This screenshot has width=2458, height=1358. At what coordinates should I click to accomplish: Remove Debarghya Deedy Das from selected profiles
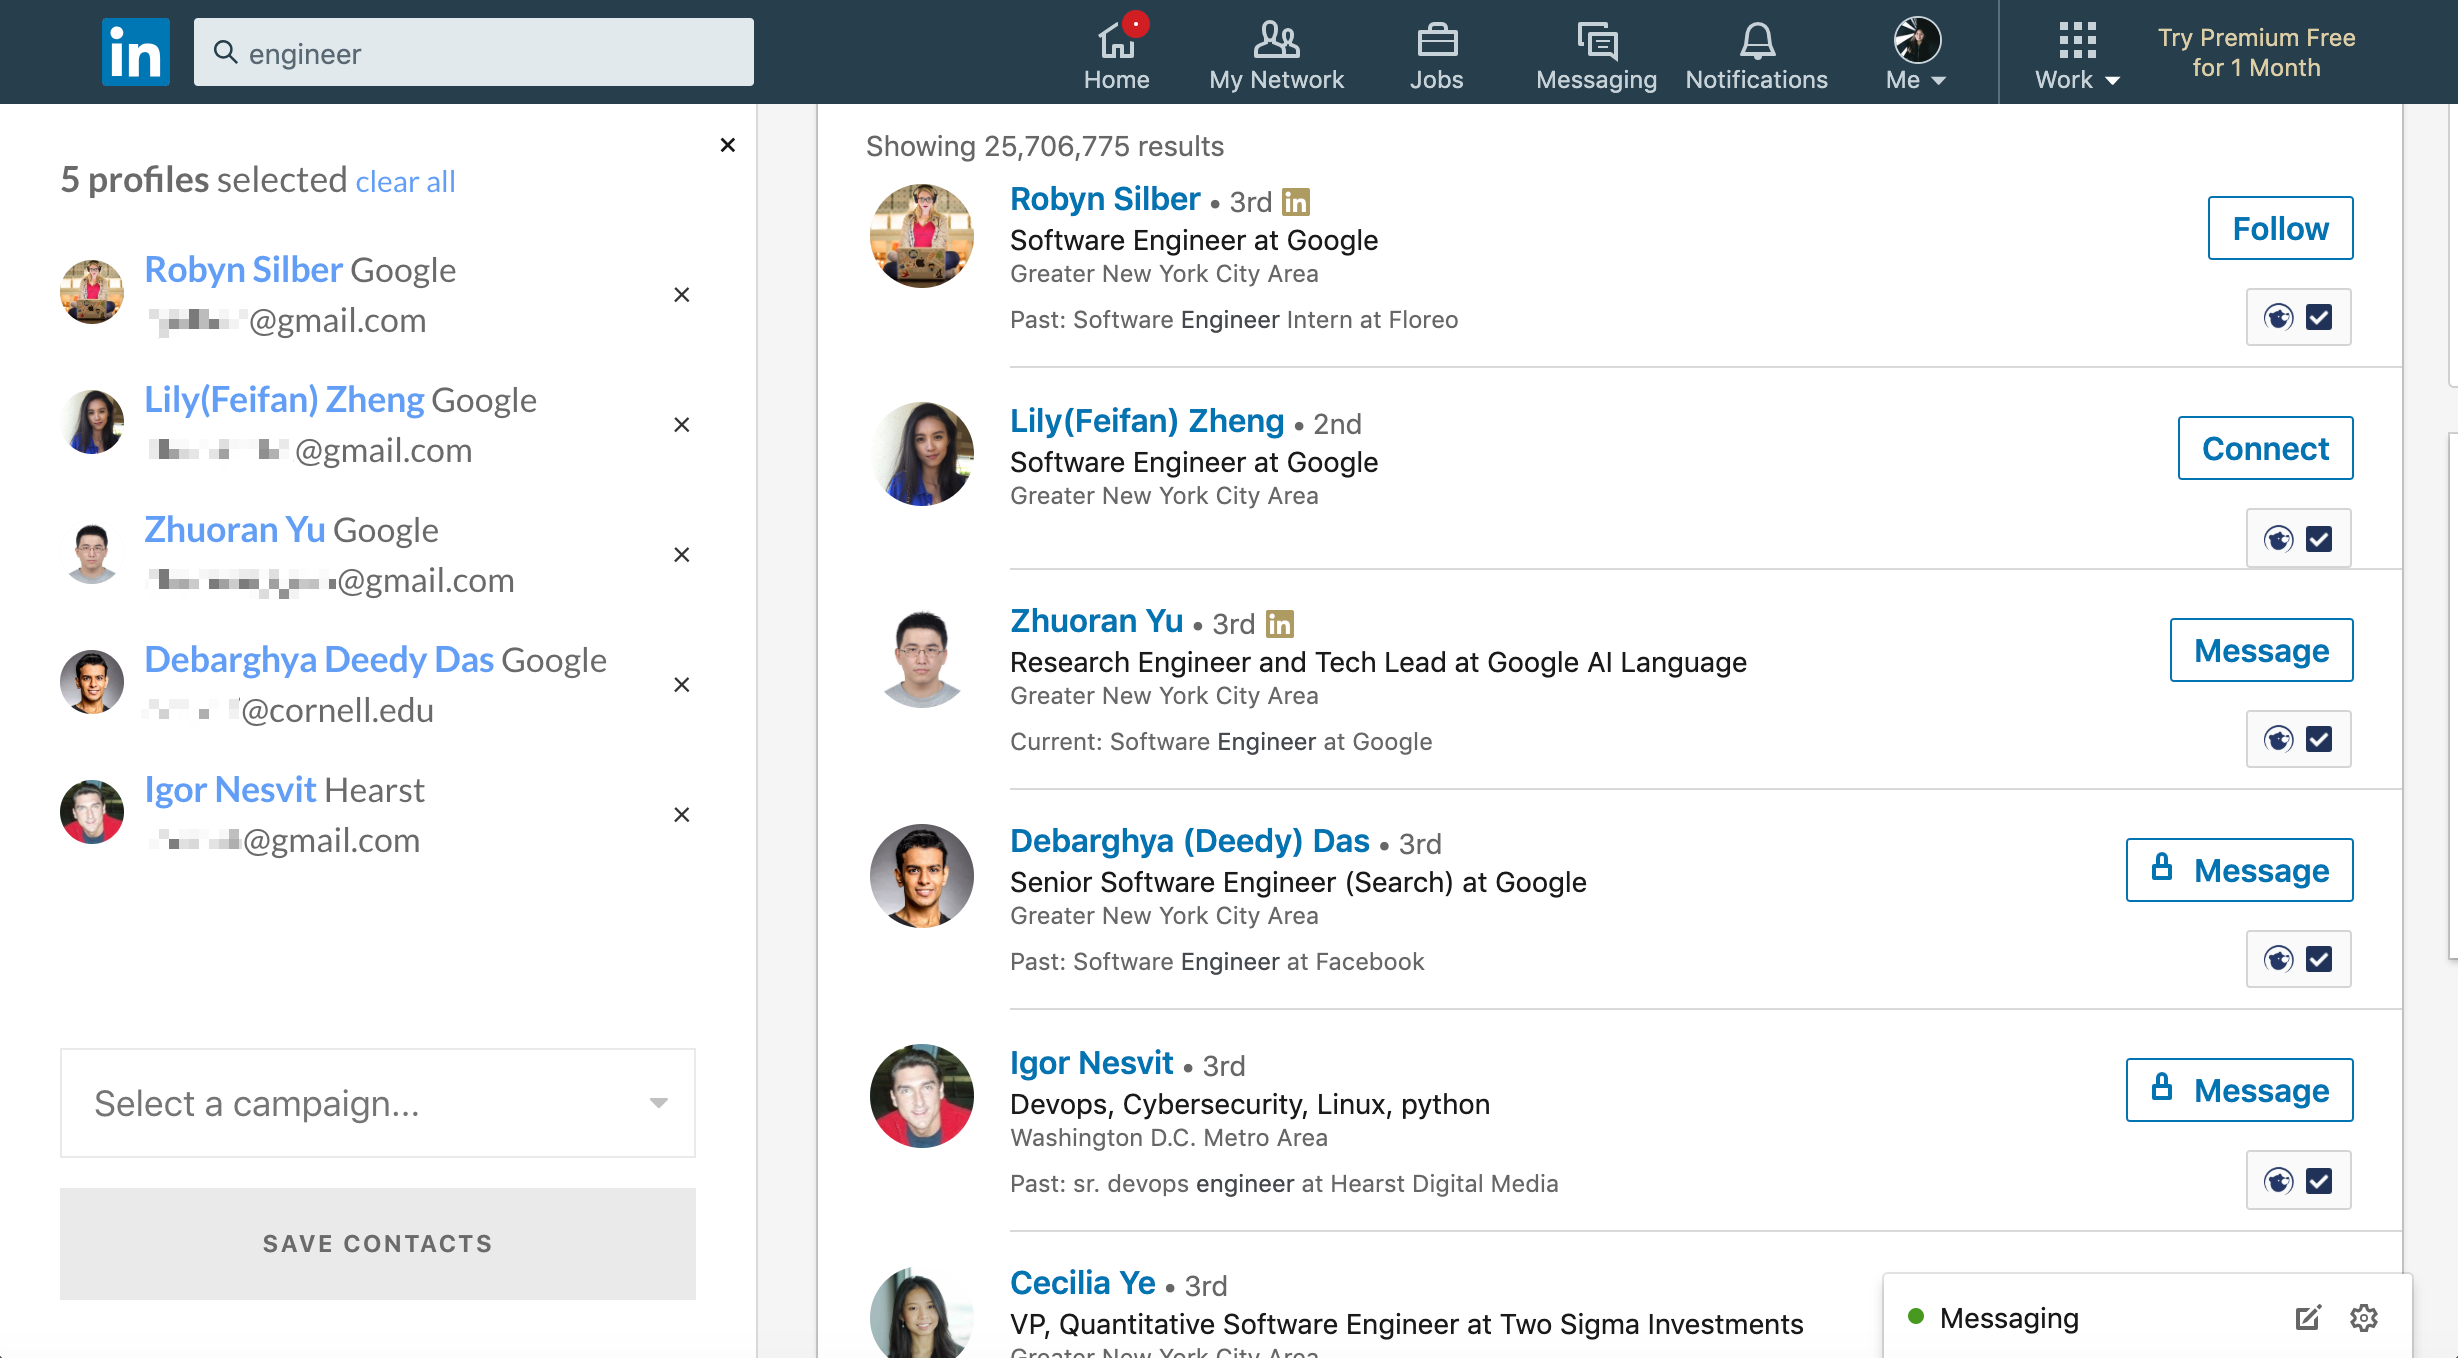pos(682,685)
